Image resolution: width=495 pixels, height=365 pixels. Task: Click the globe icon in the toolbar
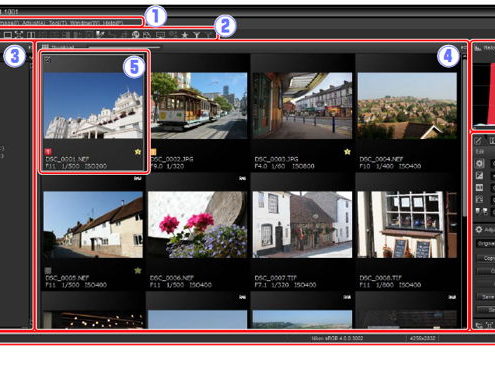pyautogui.click(x=135, y=35)
